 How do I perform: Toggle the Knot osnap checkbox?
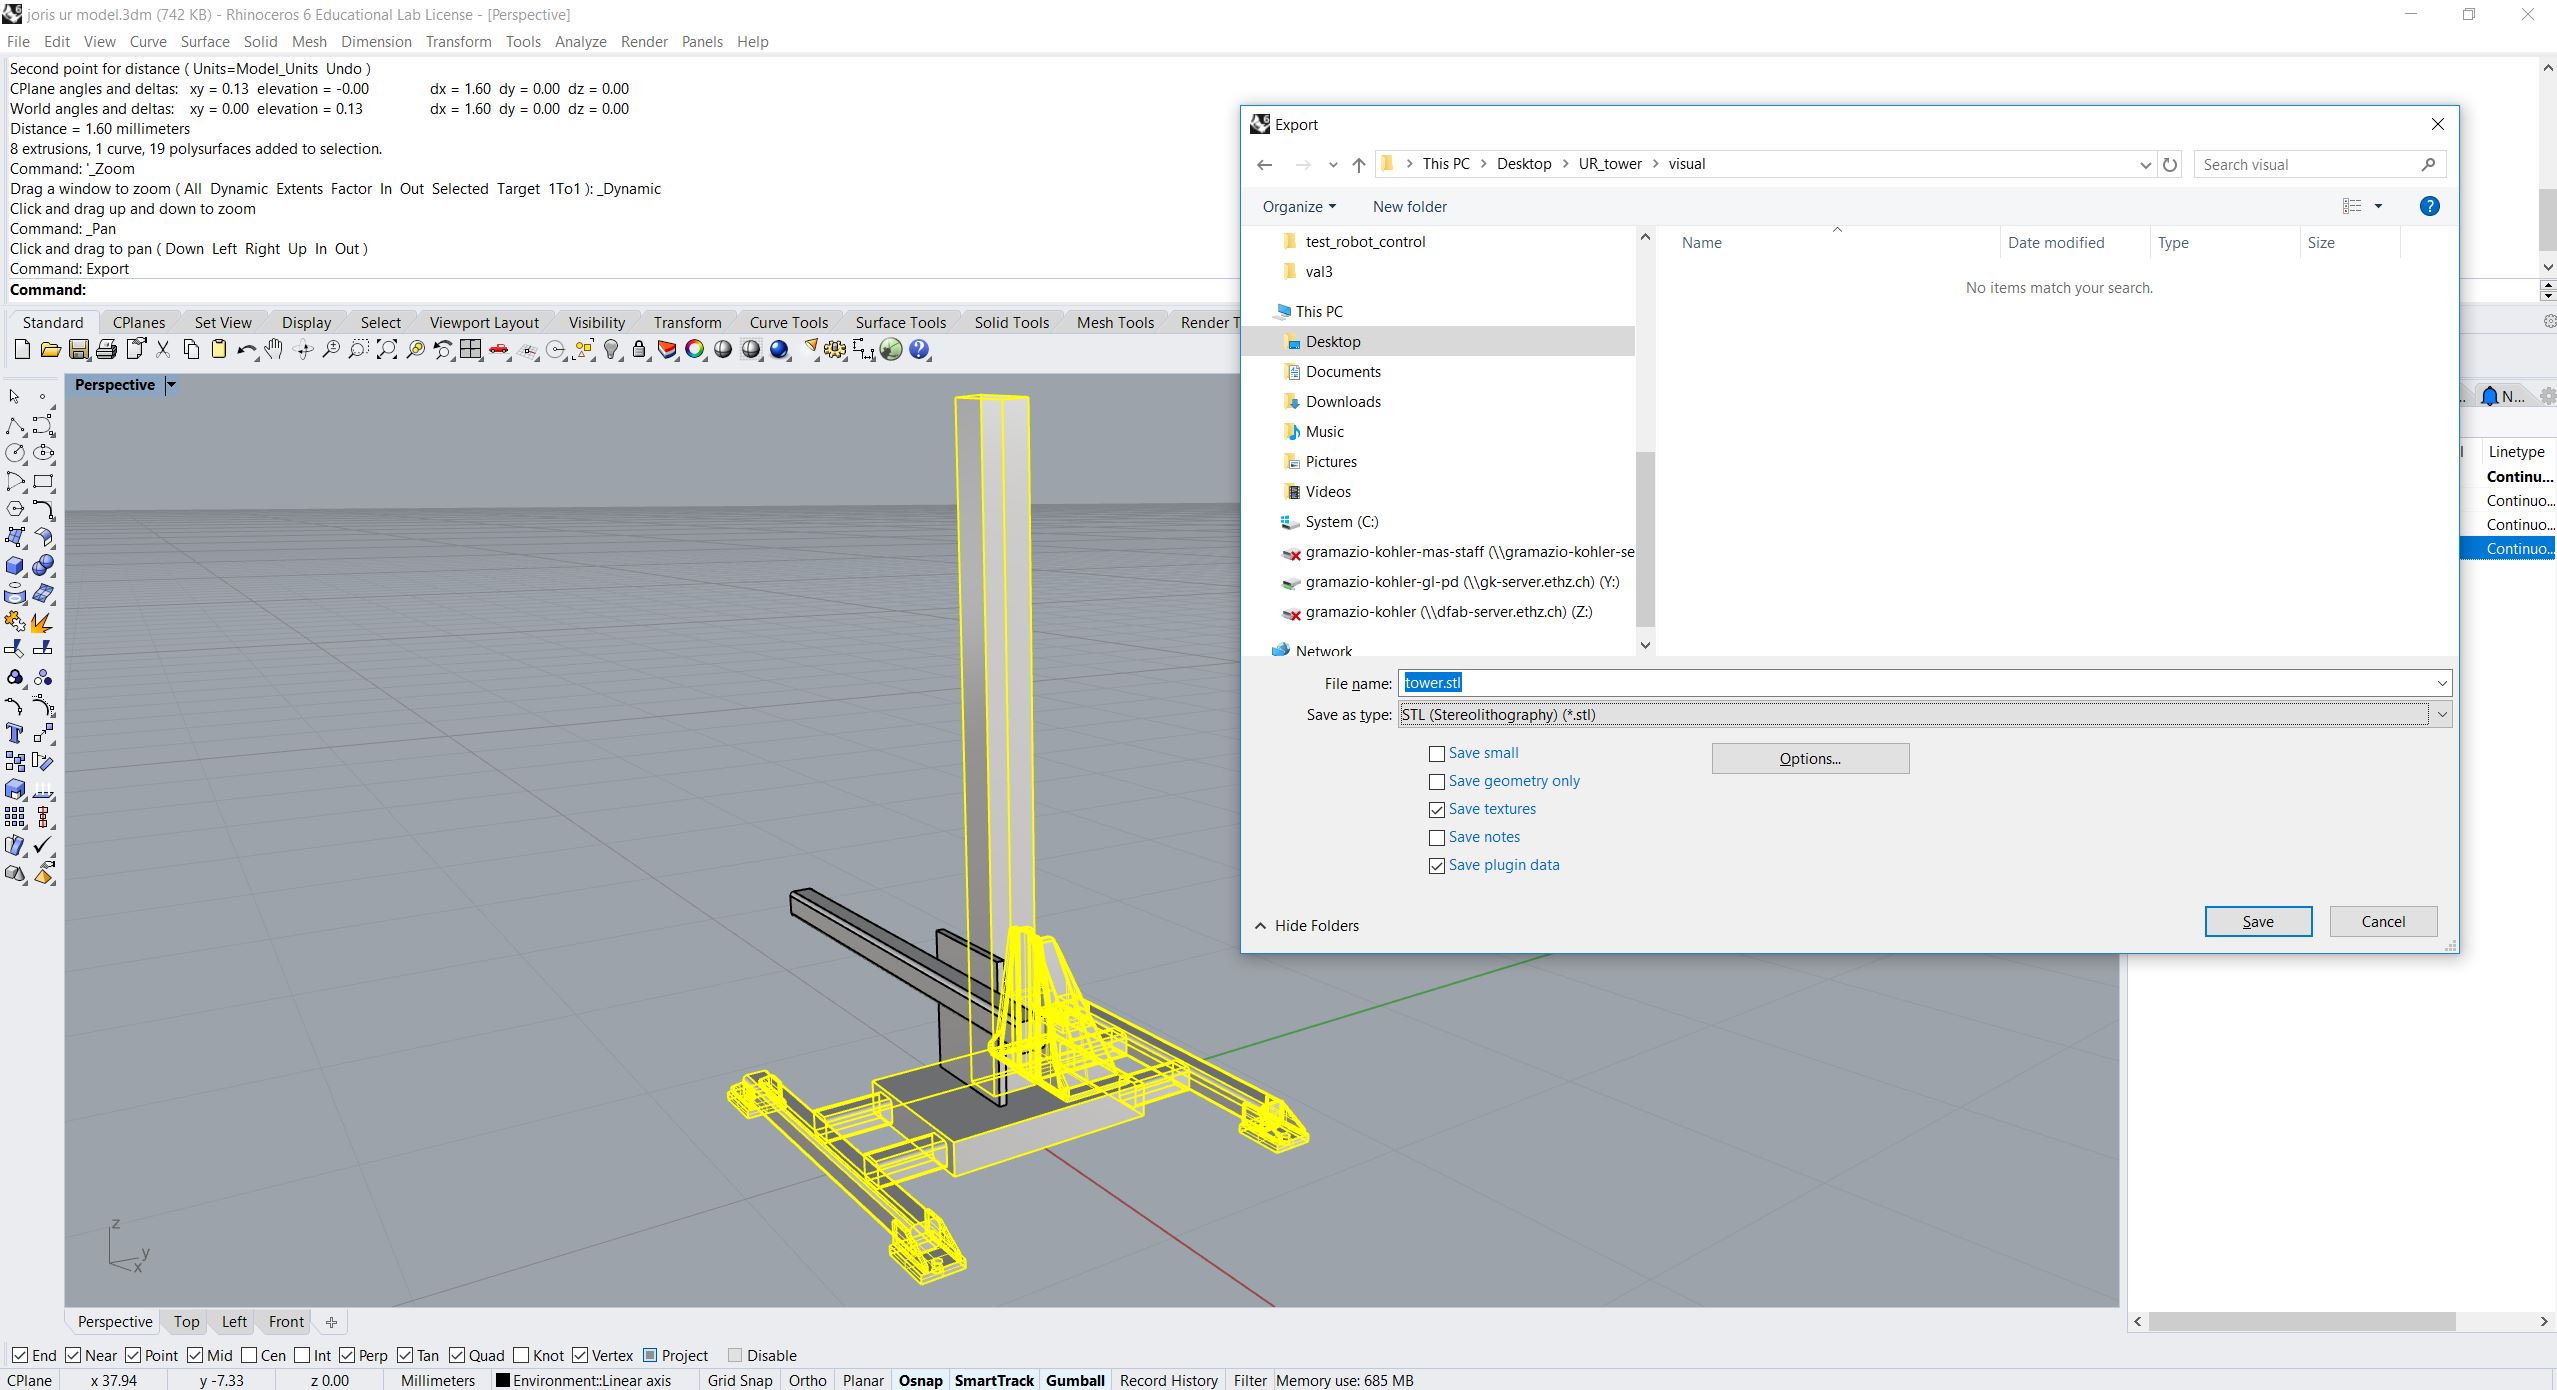pos(521,1355)
